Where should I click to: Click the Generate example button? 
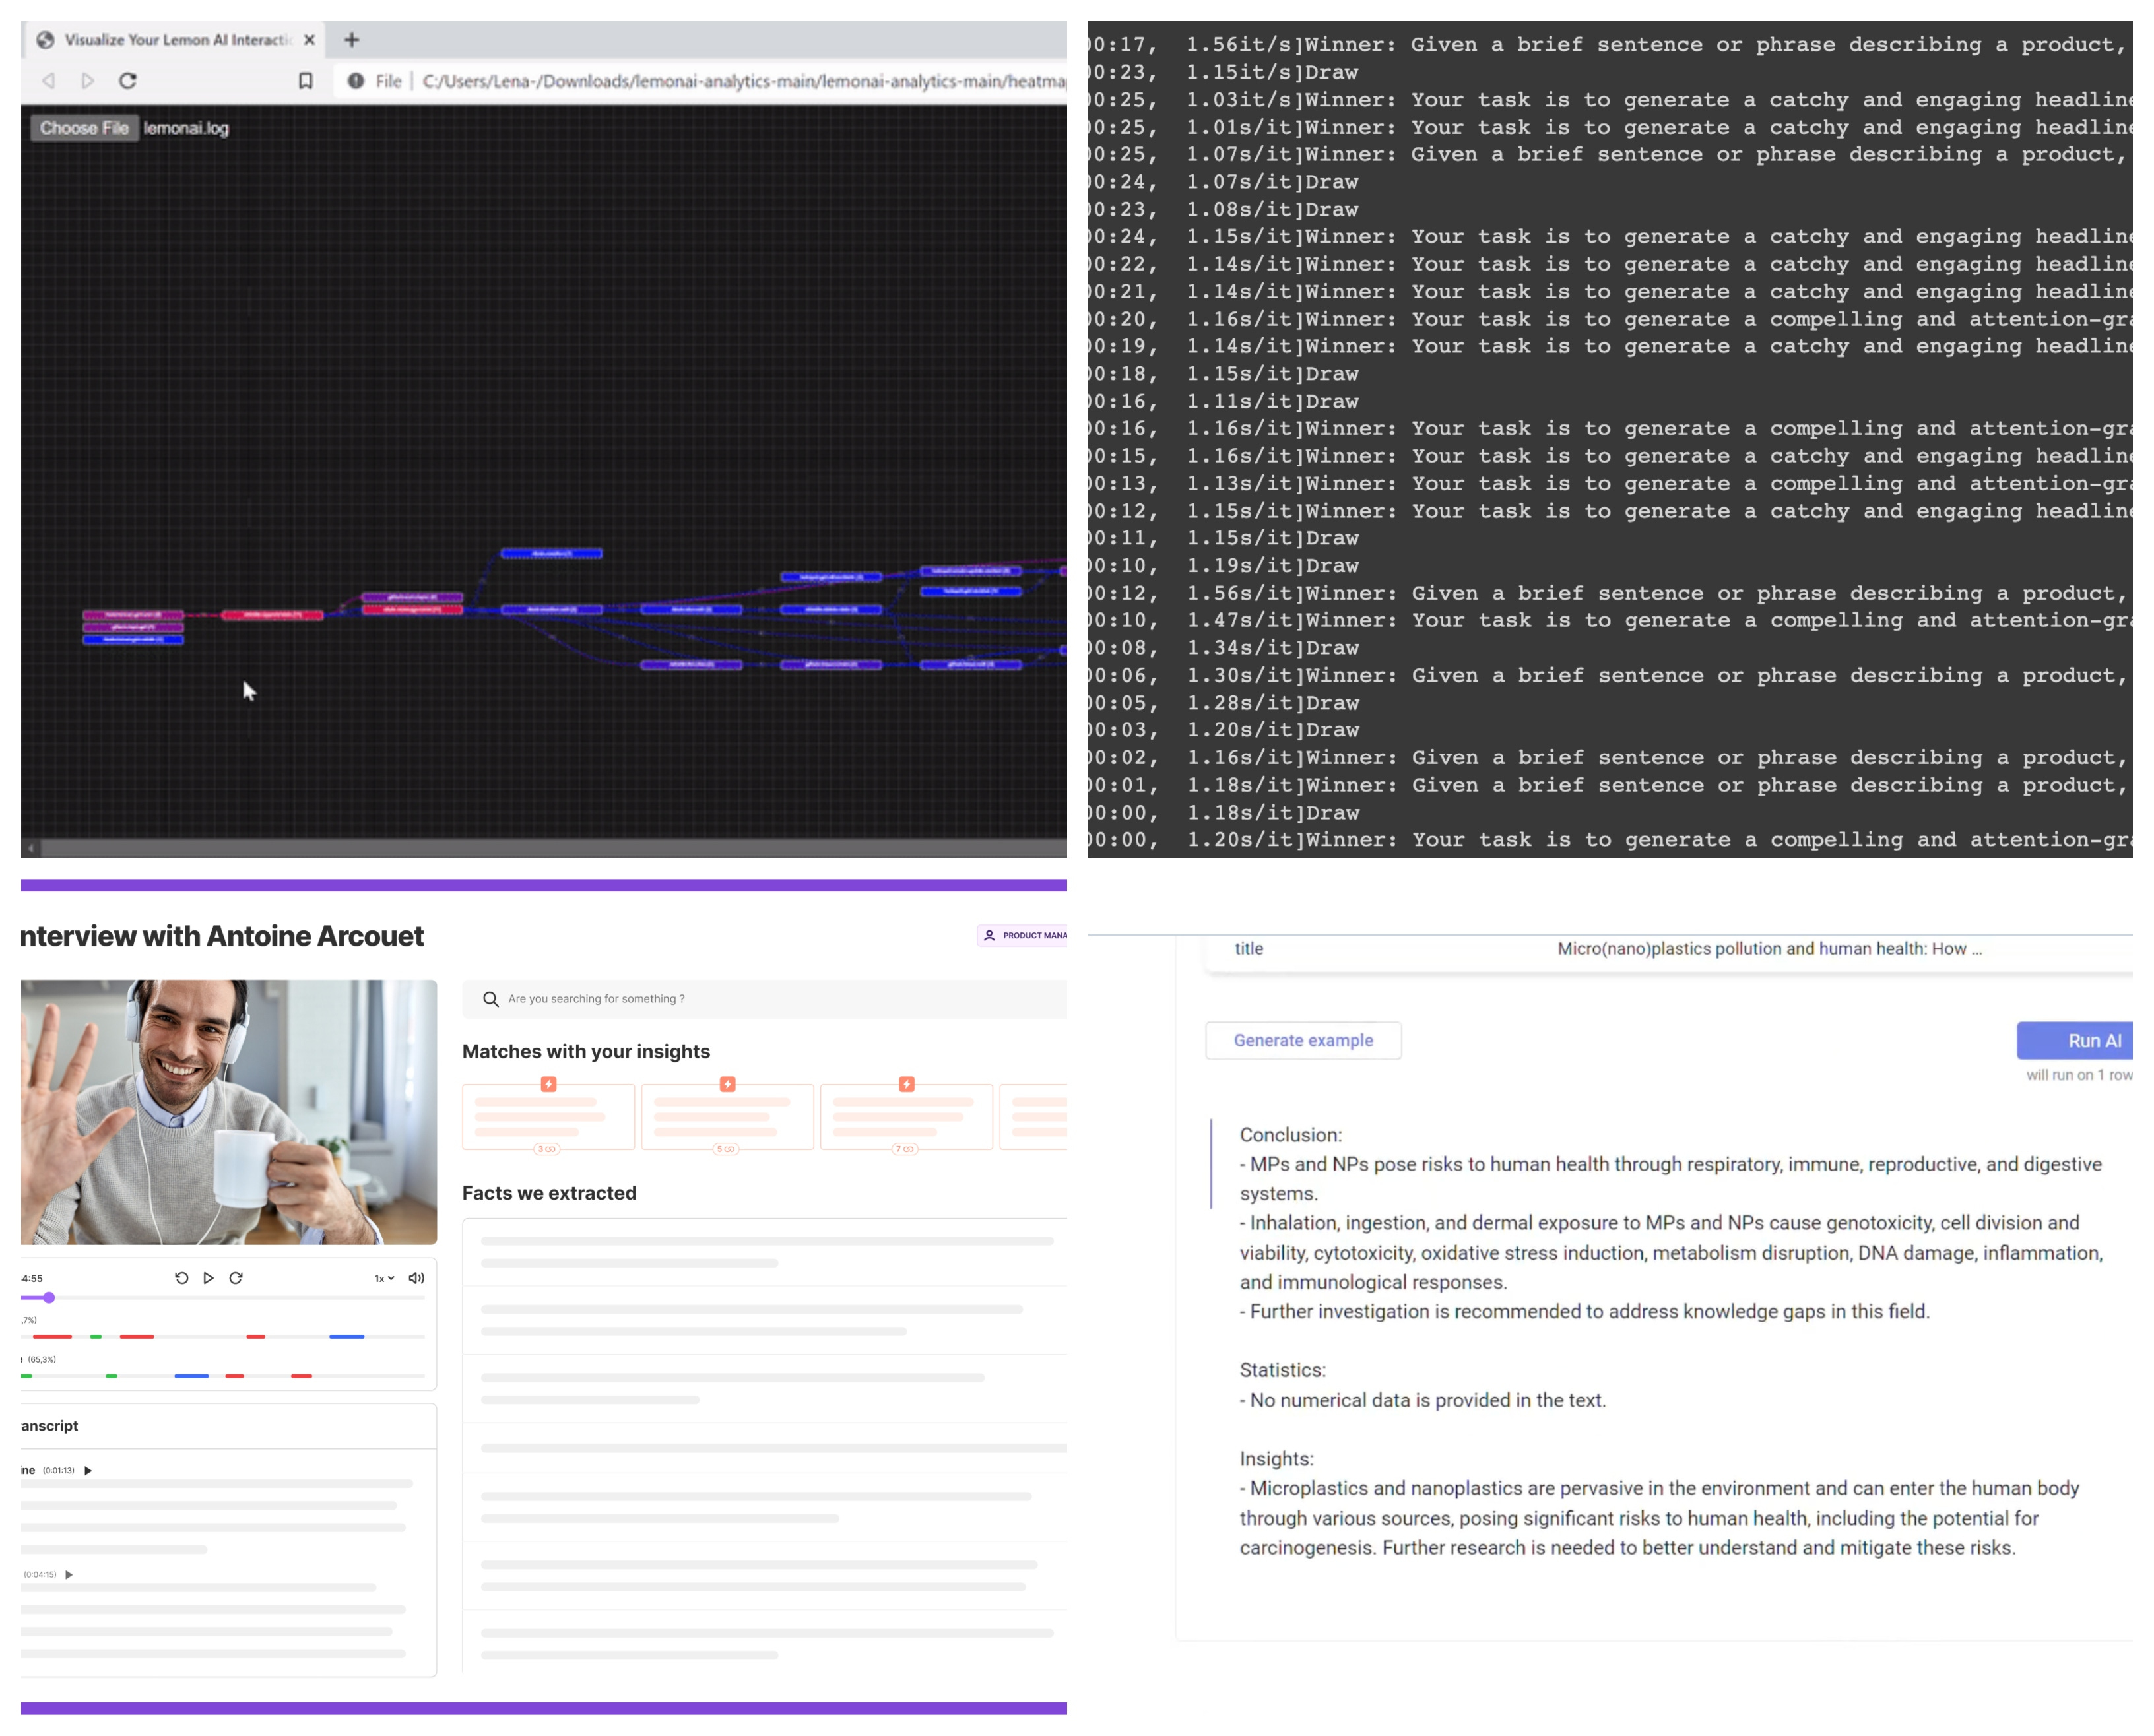(1303, 1040)
